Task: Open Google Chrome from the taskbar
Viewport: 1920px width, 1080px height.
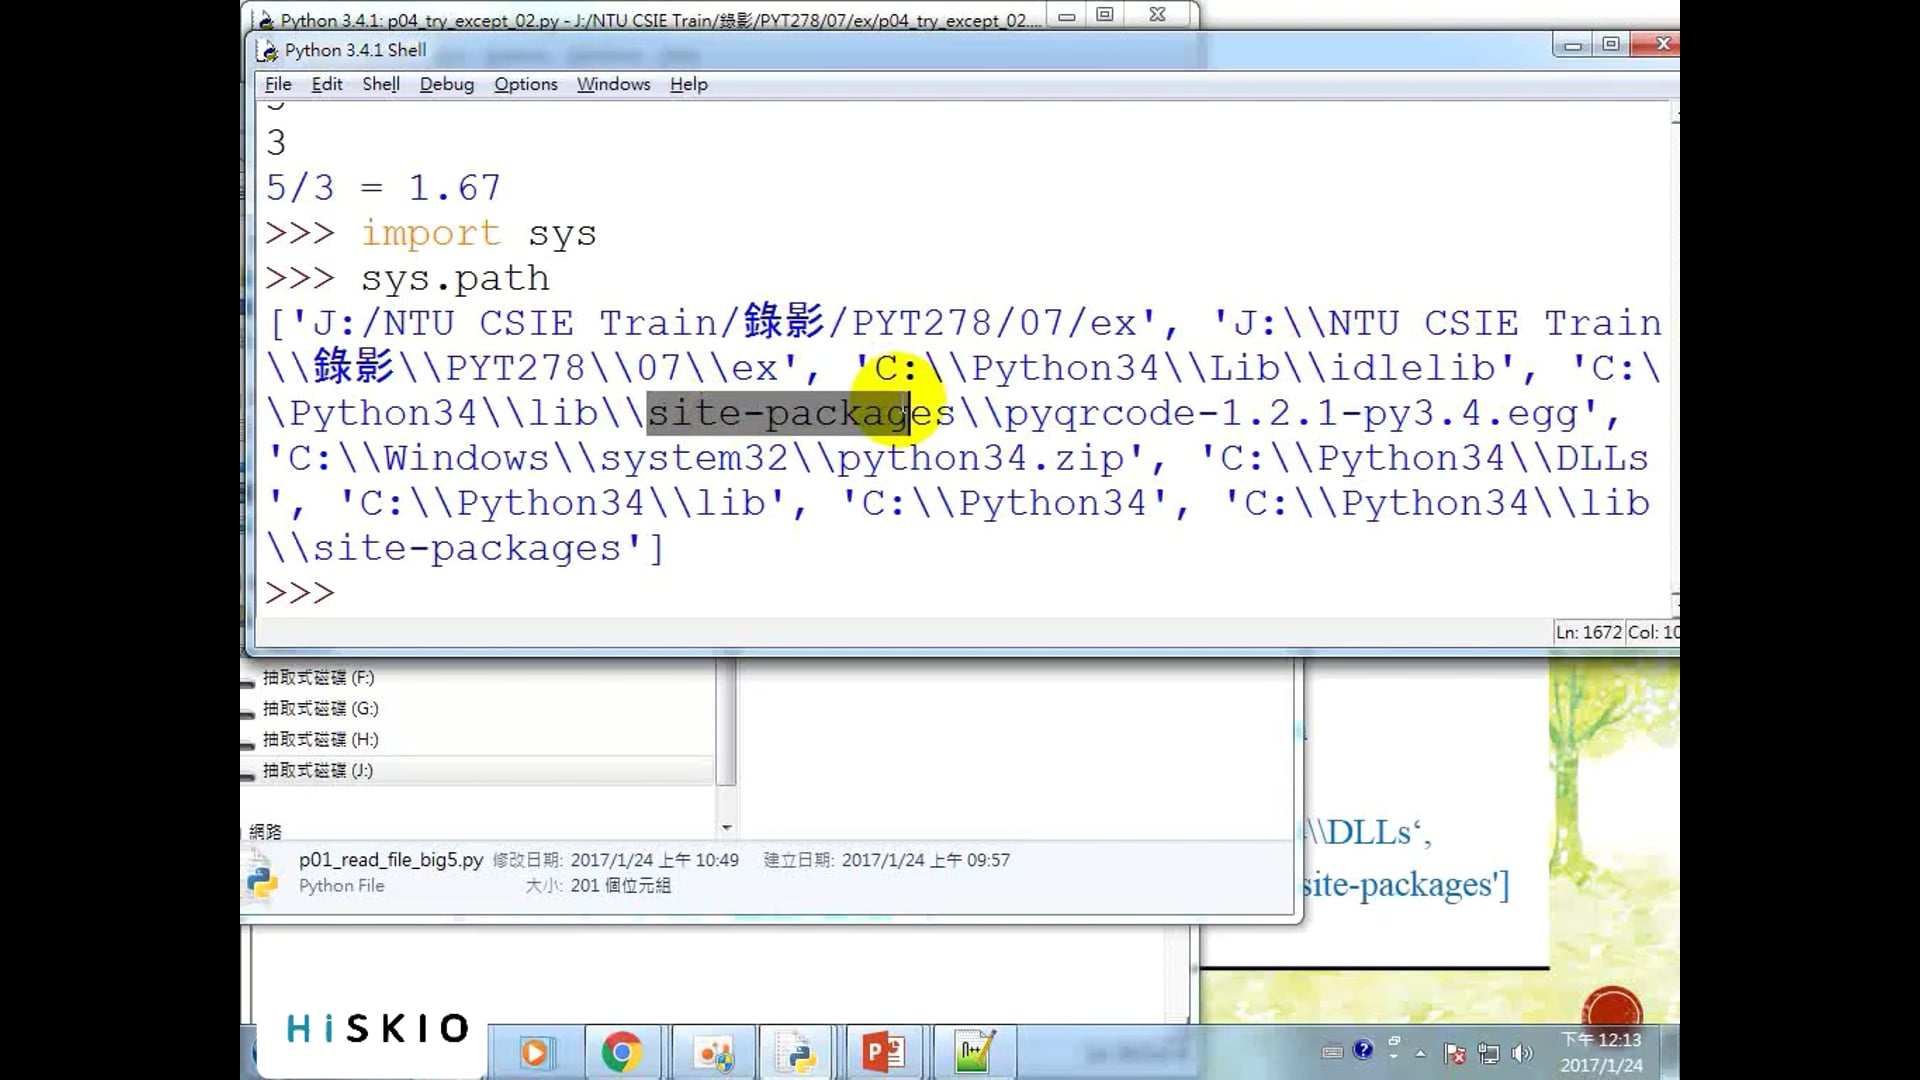Action: 621,1052
